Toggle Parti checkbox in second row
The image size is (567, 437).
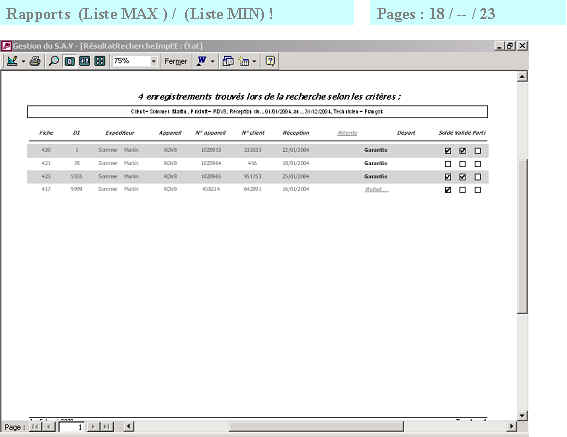(478, 164)
